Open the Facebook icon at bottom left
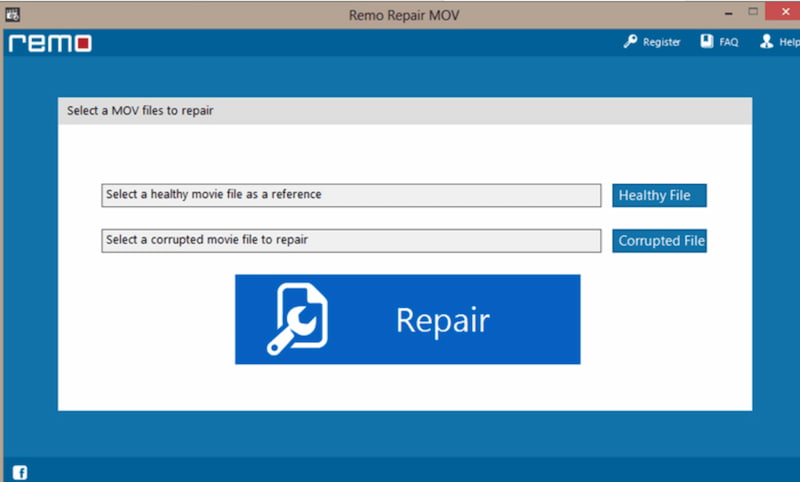This screenshot has height=482, width=800. [x=20, y=472]
